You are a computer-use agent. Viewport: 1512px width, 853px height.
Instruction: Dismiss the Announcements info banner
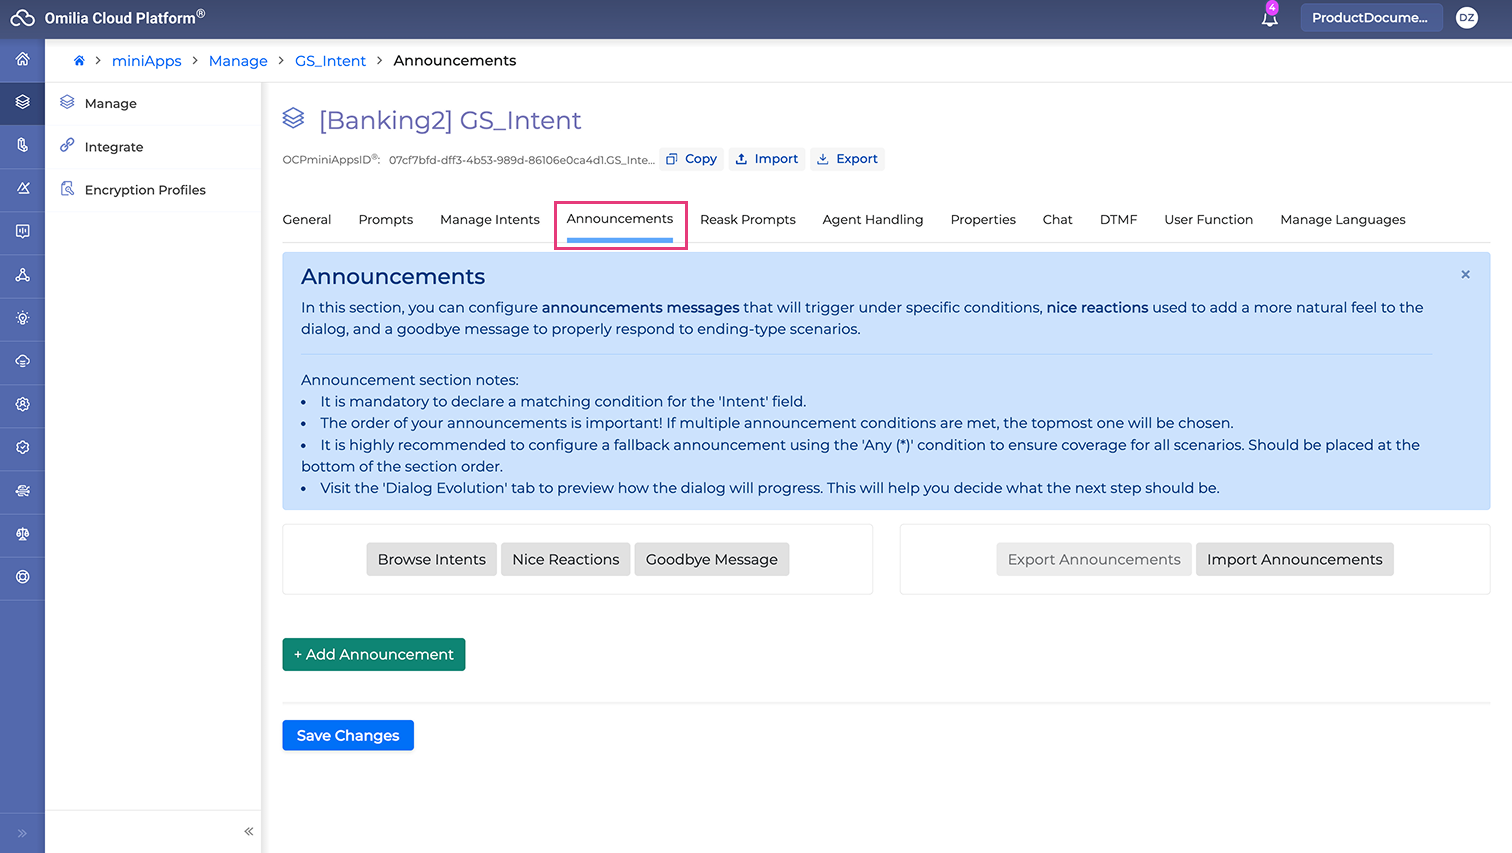(1465, 274)
